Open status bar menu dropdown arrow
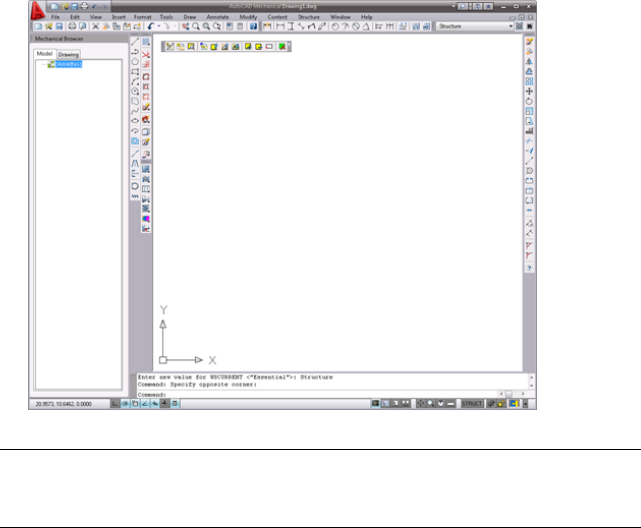641x528 pixels. [526, 404]
